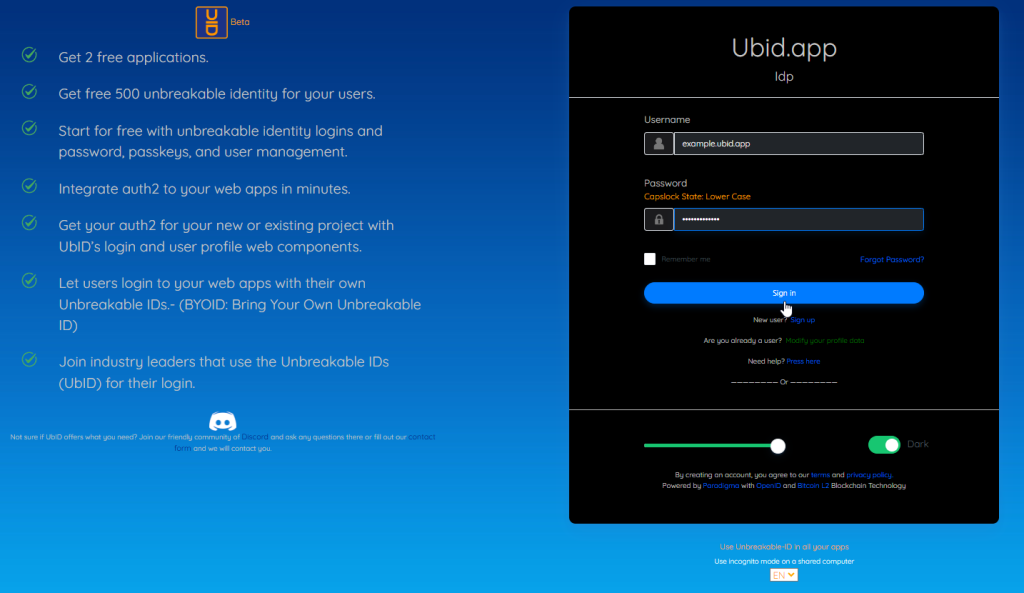Click the UbID logo icon
The image size is (1024, 593).
tap(211, 22)
